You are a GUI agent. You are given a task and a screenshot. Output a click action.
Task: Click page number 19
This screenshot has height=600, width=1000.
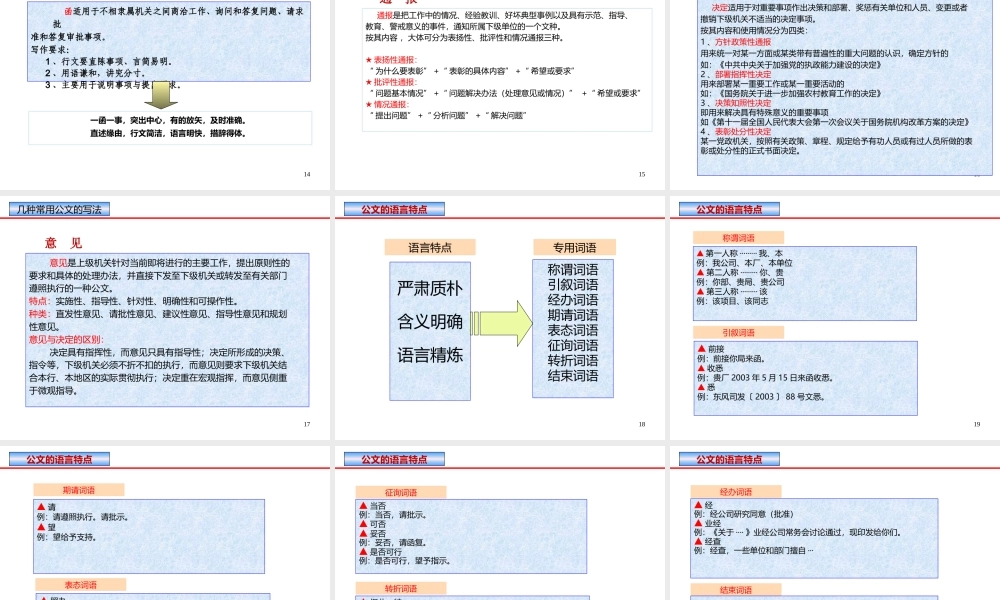tap(976, 424)
